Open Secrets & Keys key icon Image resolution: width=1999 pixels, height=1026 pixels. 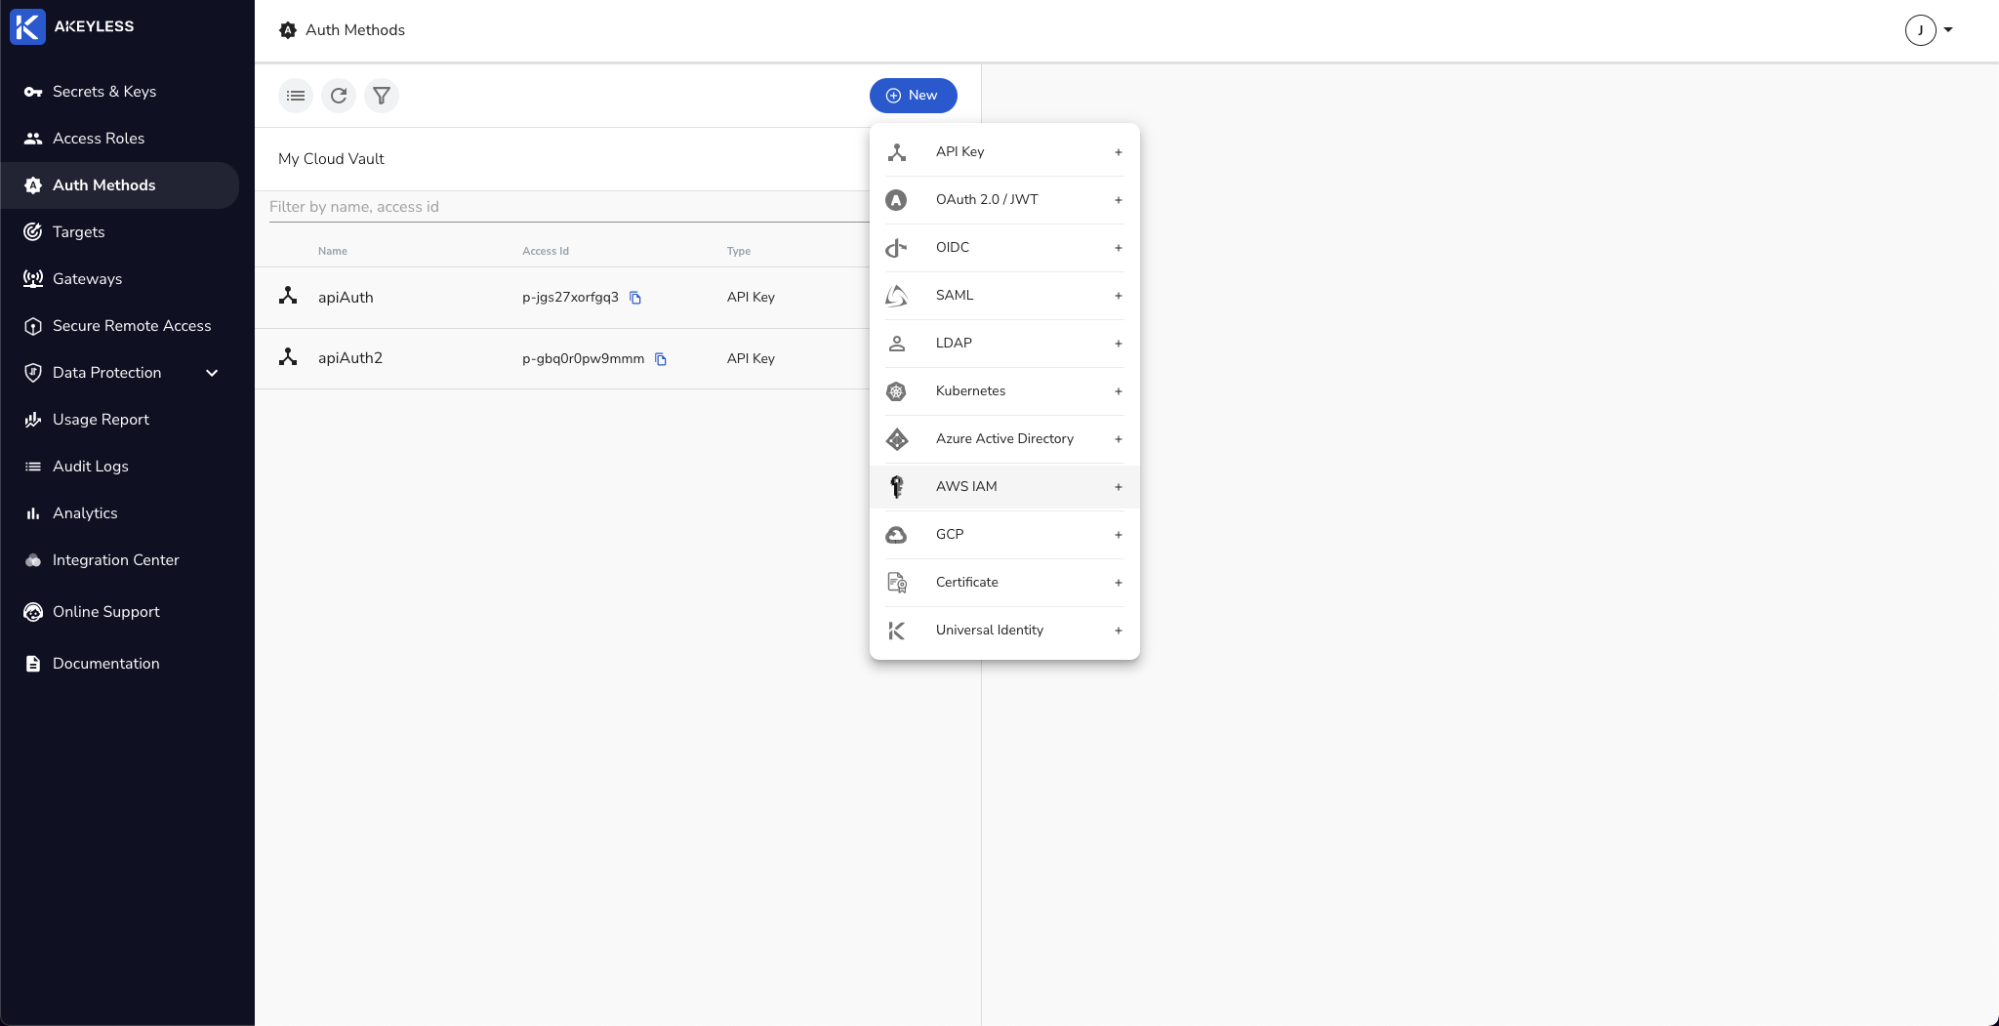pos(33,92)
